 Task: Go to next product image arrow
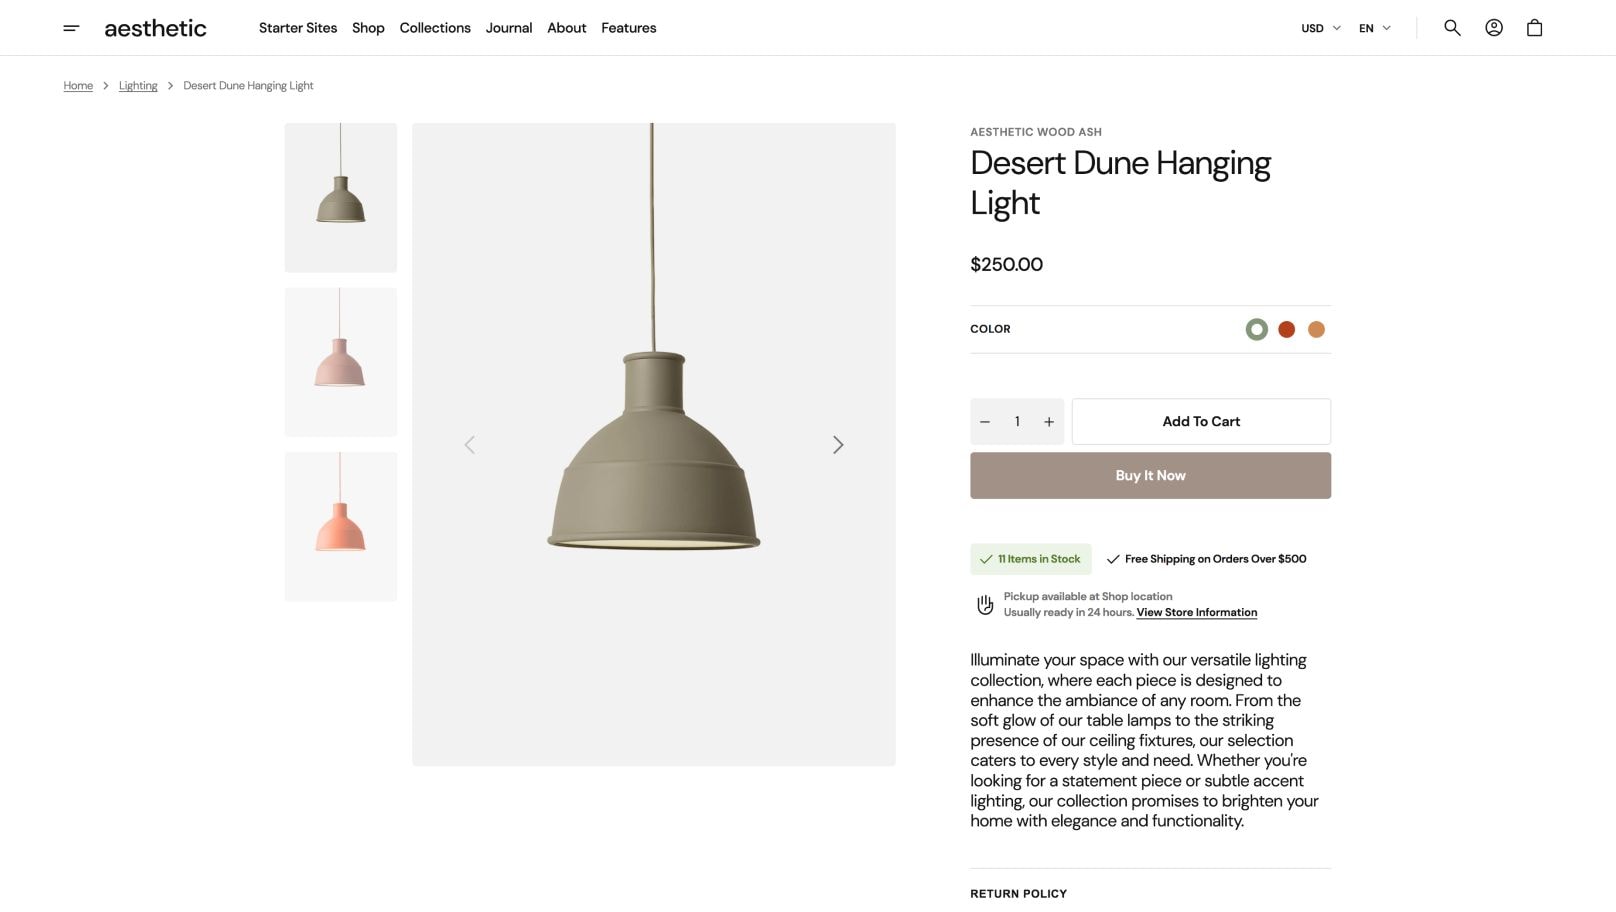[838, 445]
